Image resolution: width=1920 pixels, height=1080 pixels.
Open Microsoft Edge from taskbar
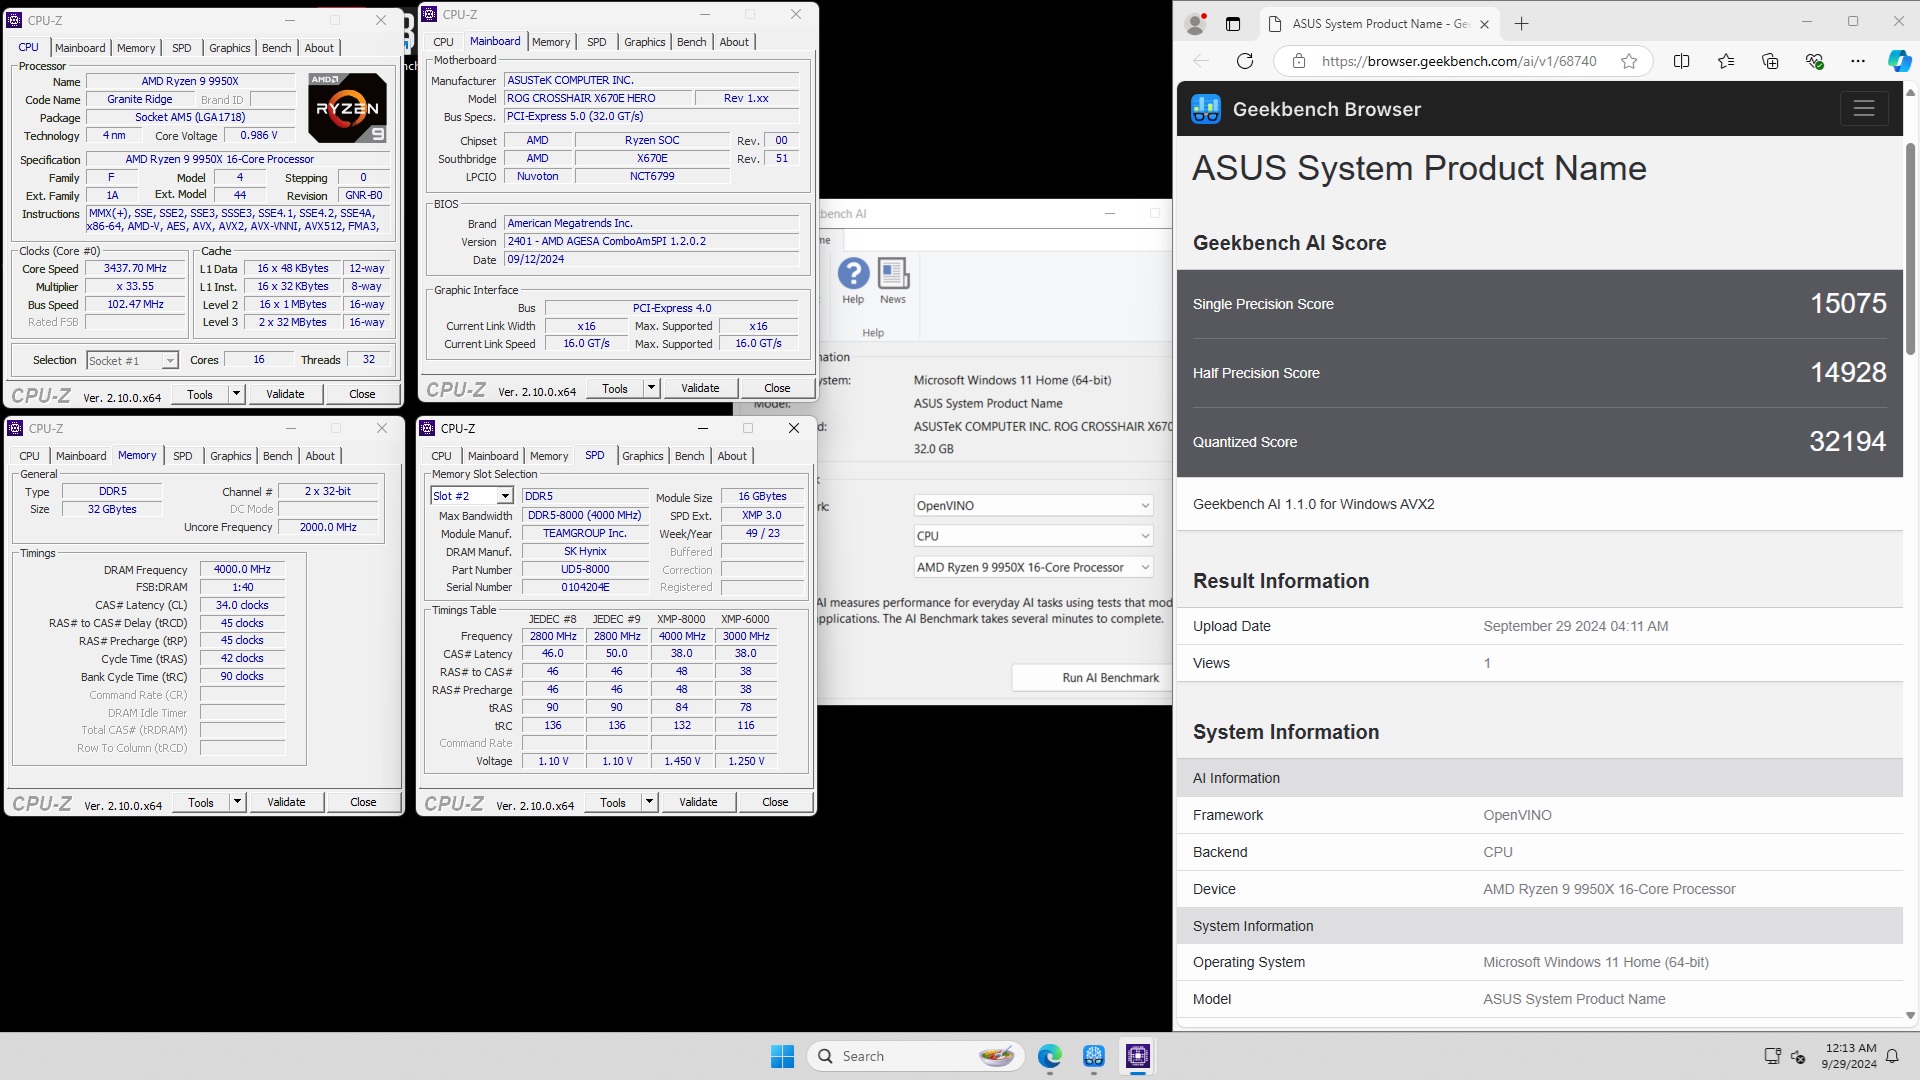click(1049, 1056)
